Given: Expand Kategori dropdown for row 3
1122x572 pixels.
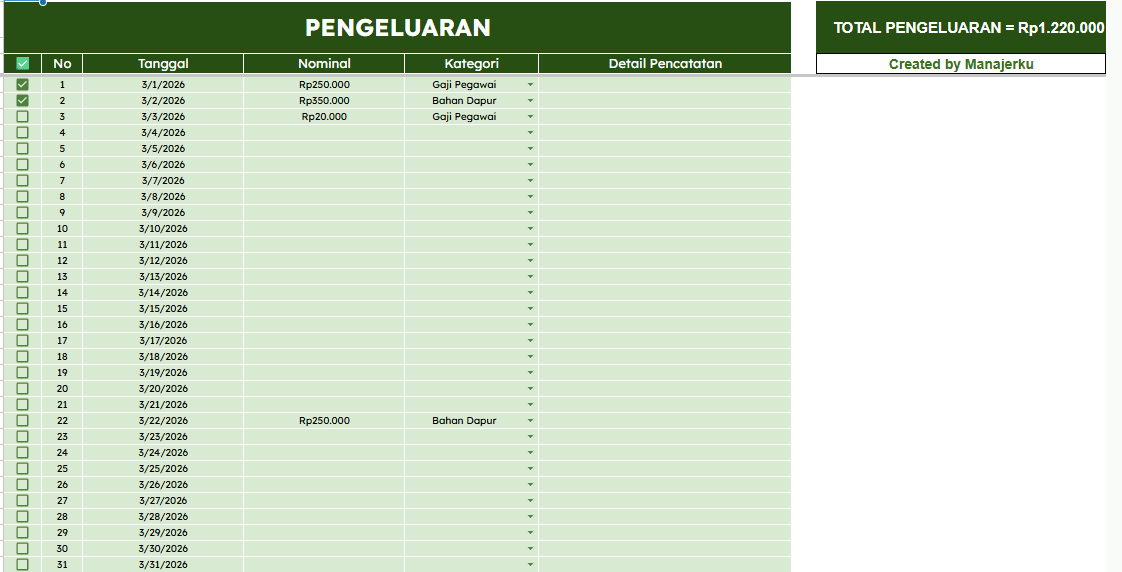Looking at the screenshot, I should tap(530, 117).
